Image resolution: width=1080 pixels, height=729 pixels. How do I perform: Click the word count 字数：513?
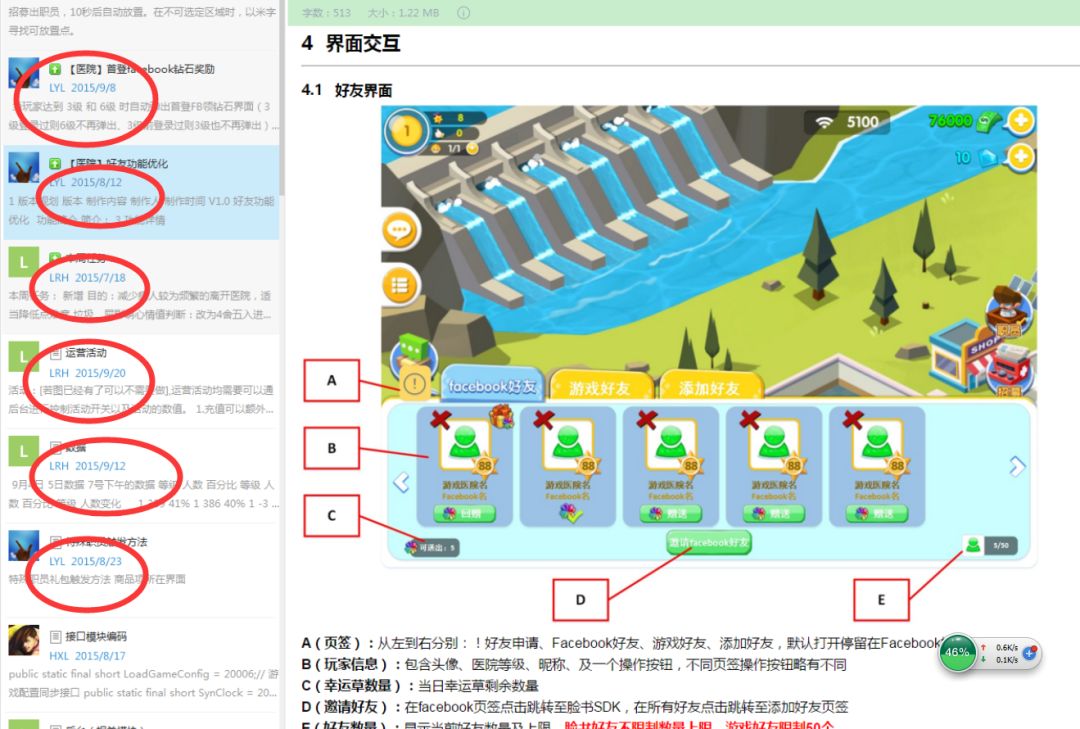click(326, 13)
